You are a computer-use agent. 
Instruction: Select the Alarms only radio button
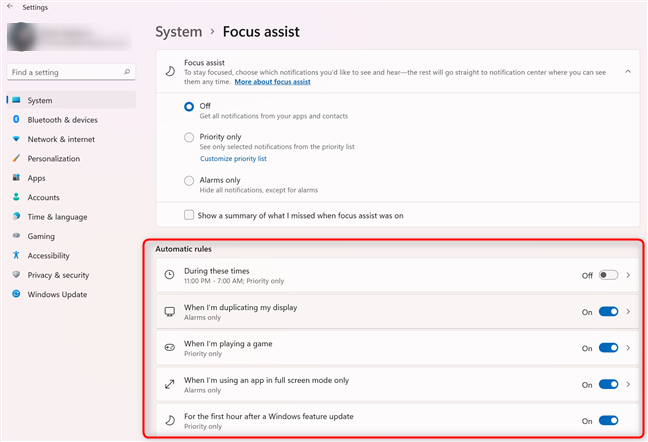189,181
